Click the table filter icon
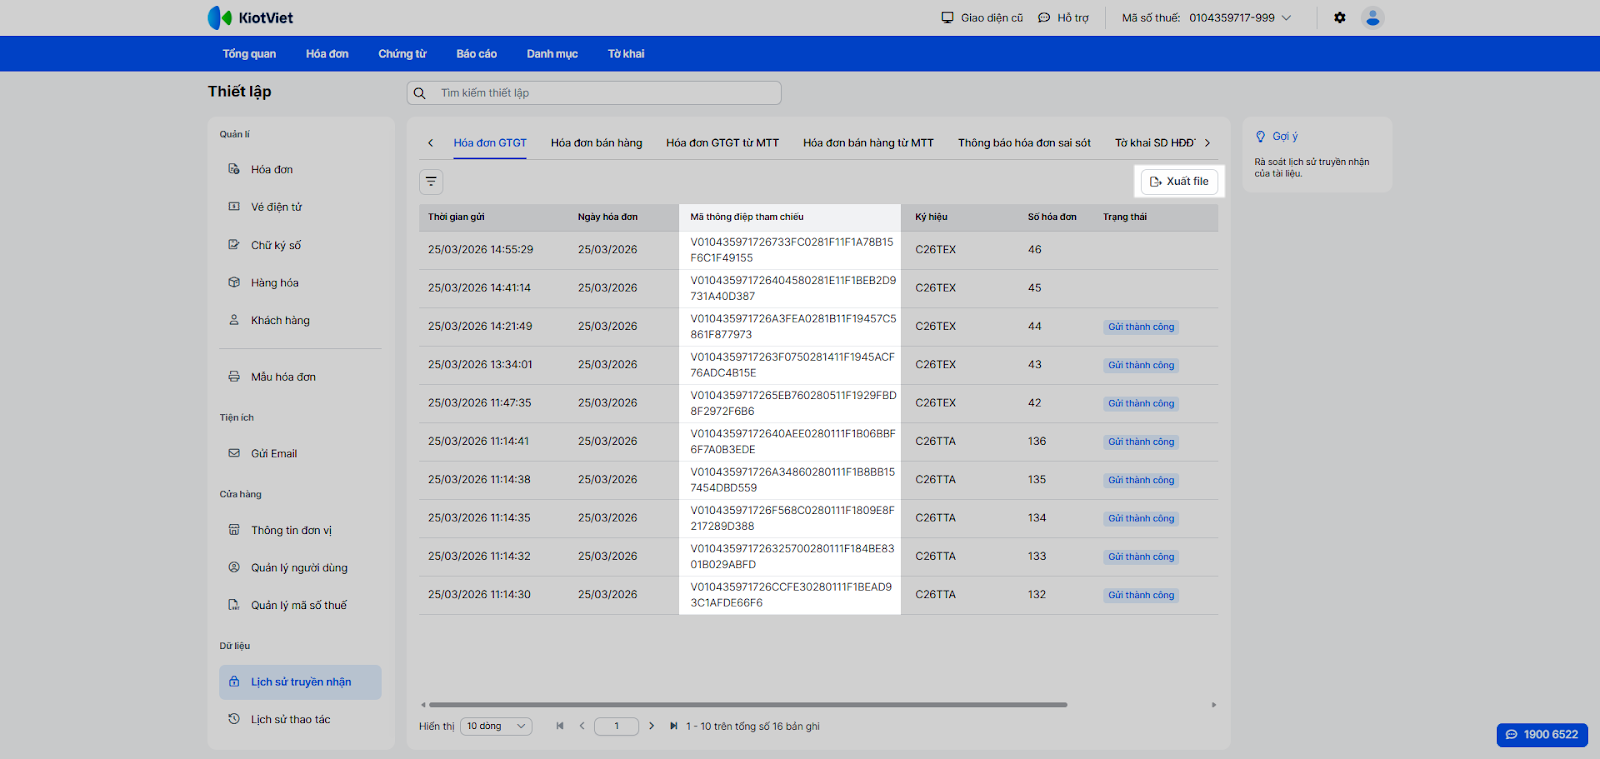Viewport: 1600px width, 759px height. [x=431, y=182]
